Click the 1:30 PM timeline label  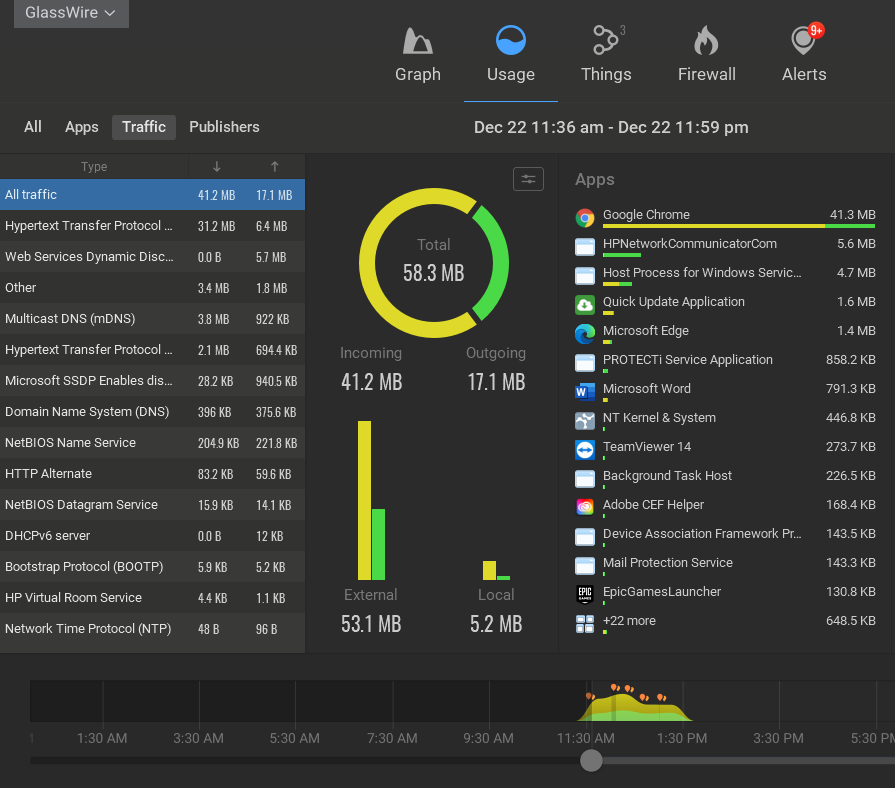[682, 738]
